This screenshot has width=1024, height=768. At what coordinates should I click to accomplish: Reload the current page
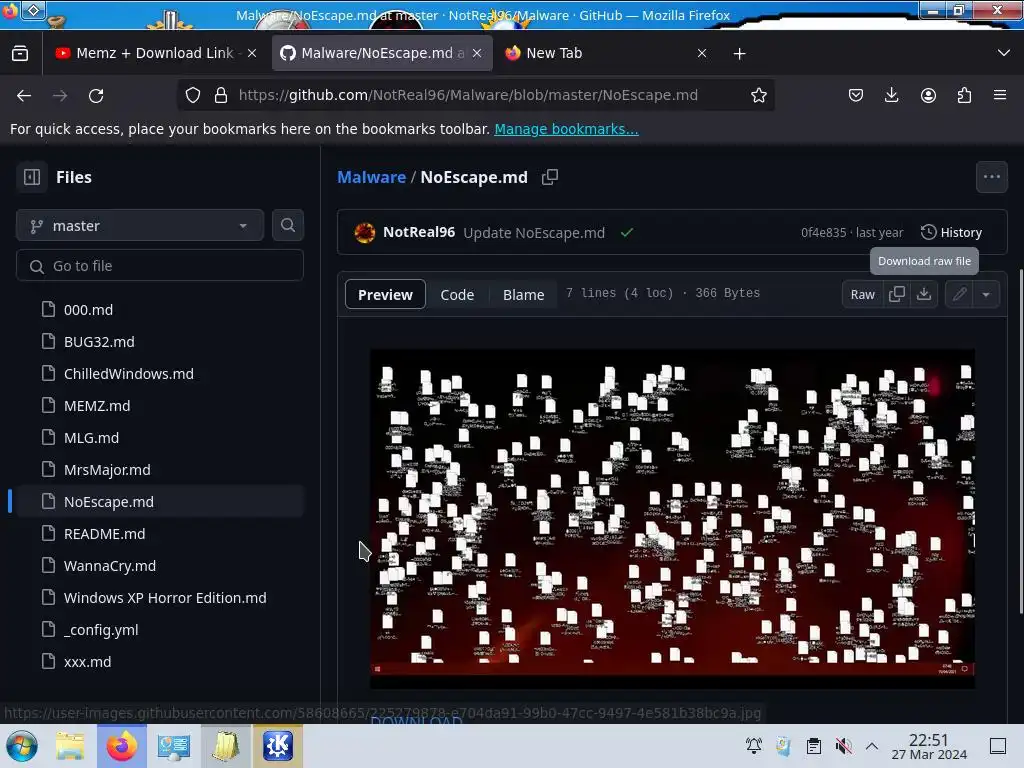(96, 95)
